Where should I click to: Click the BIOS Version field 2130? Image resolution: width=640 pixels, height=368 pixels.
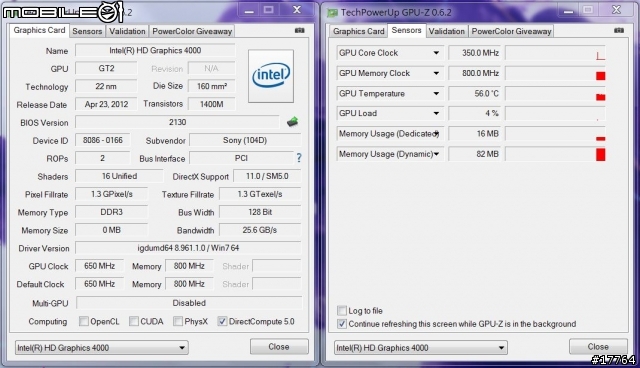178,122
